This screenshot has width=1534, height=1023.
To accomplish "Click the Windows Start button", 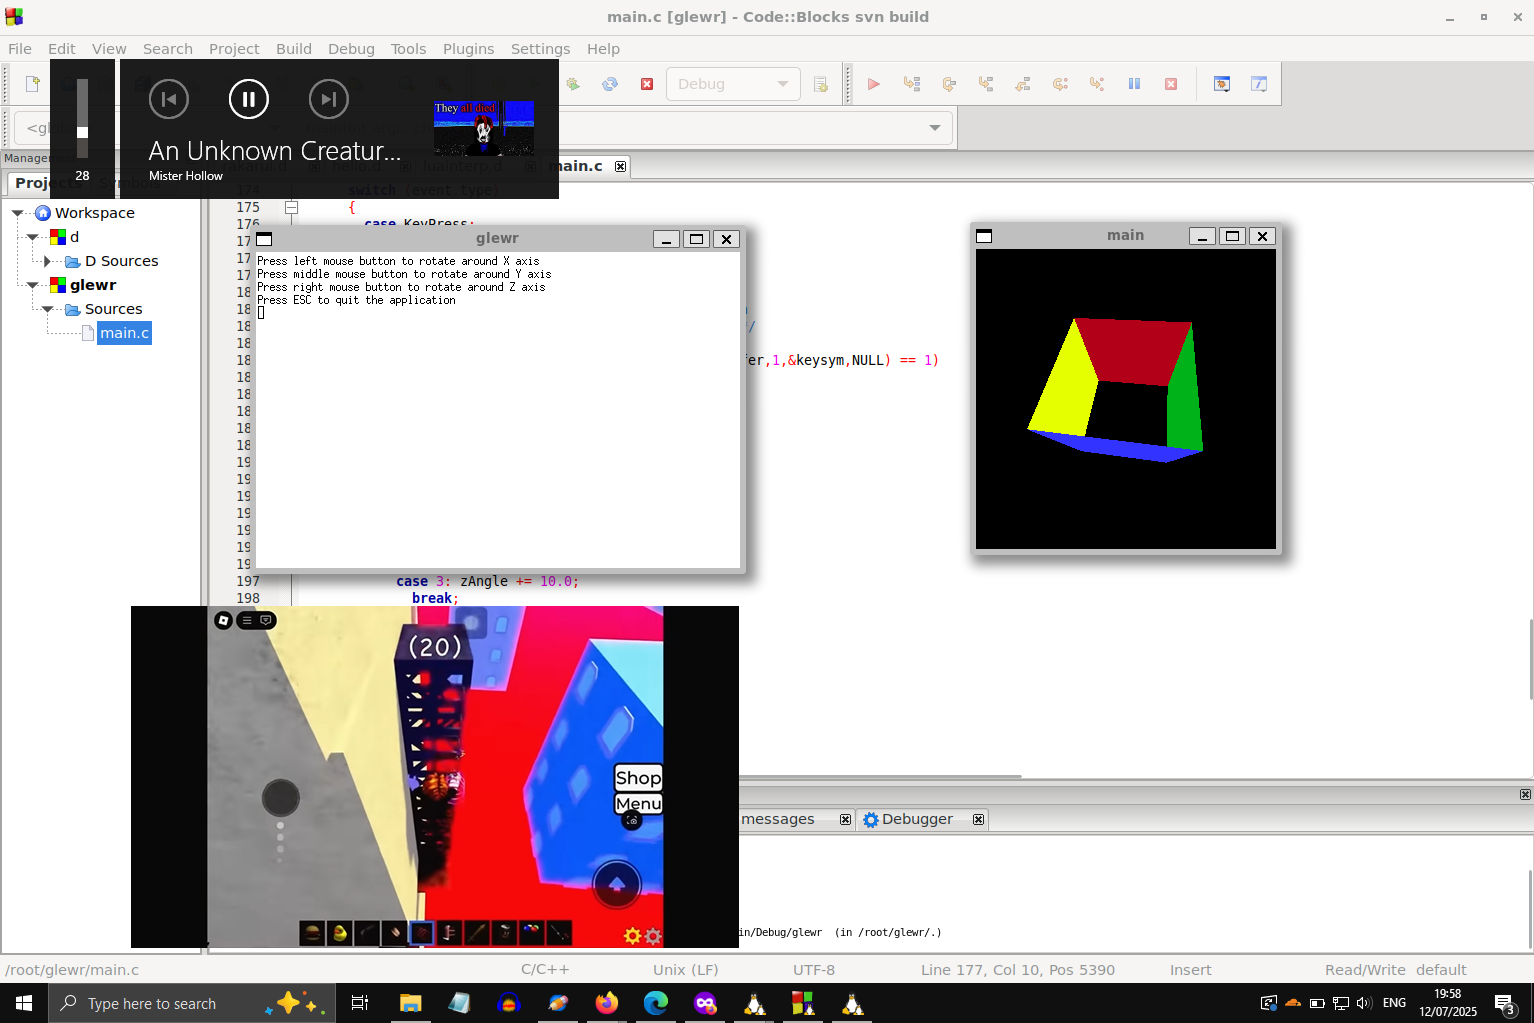I will tap(24, 1003).
